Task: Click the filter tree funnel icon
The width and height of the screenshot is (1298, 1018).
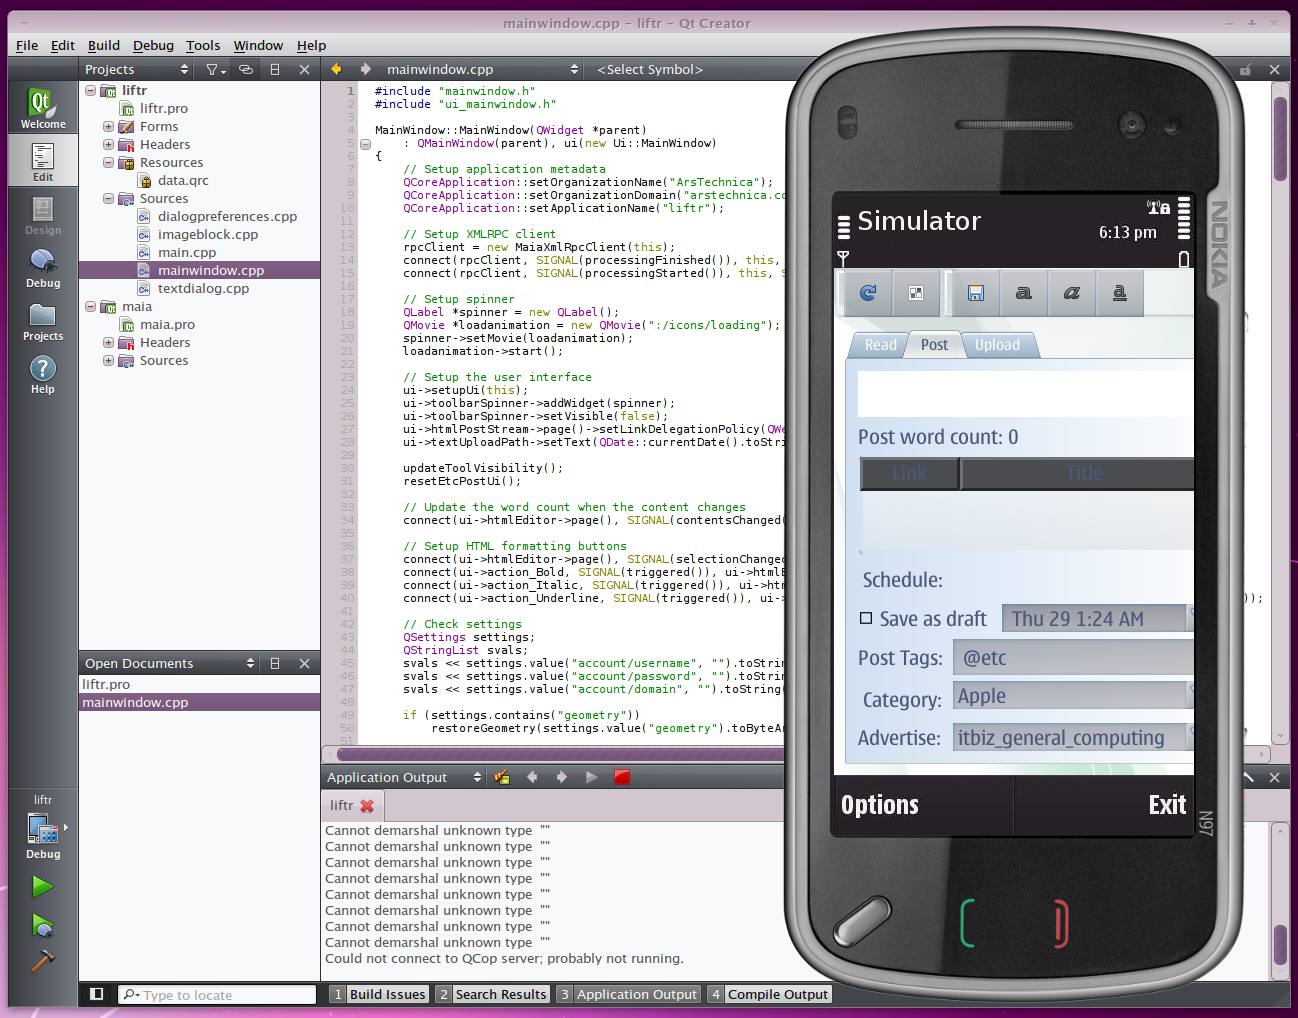Action: [215, 69]
